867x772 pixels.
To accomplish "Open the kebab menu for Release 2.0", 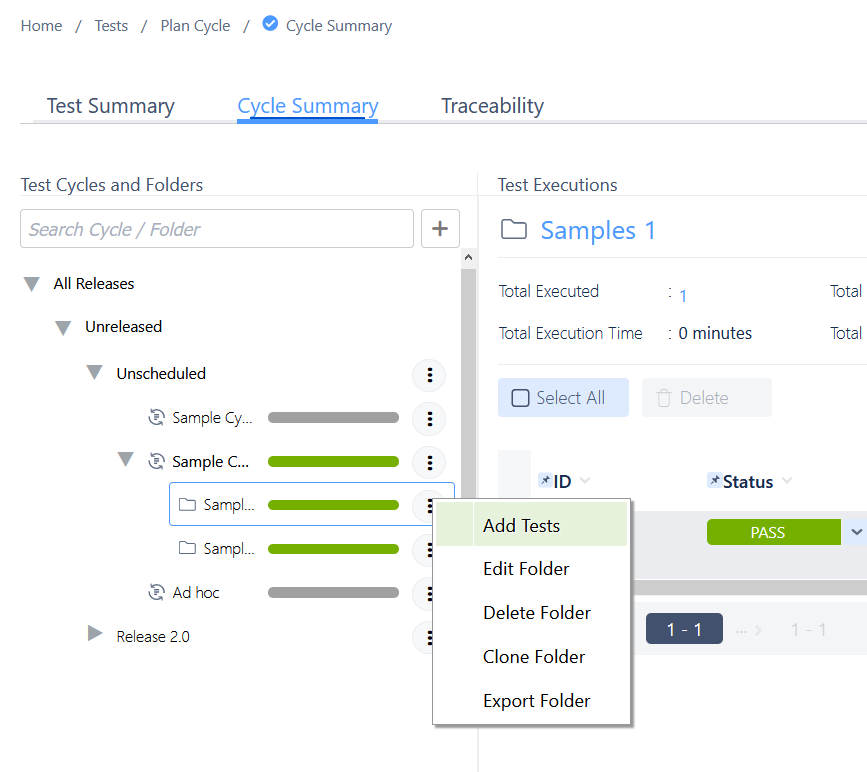I will [x=429, y=636].
